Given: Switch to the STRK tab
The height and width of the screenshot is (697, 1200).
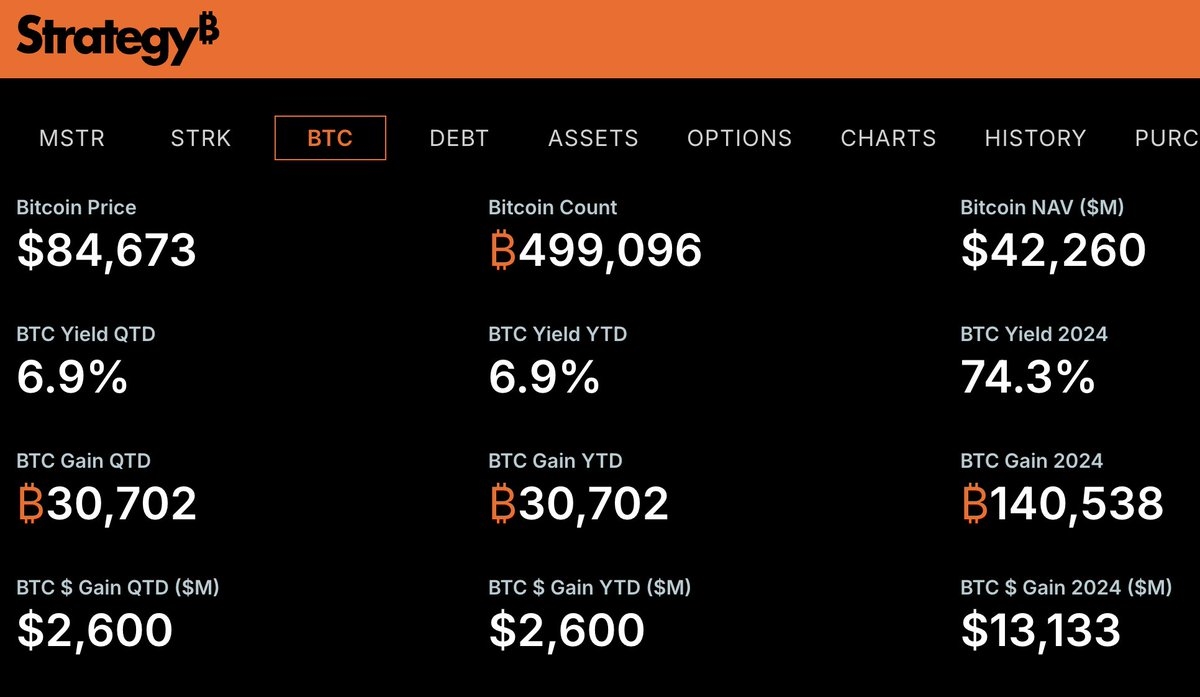Looking at the screenshot, I should 201,139.
